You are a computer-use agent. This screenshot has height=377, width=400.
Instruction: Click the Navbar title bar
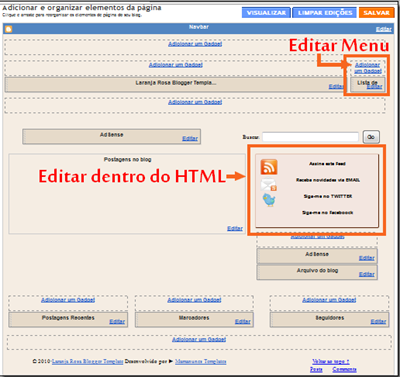point(199,28)
